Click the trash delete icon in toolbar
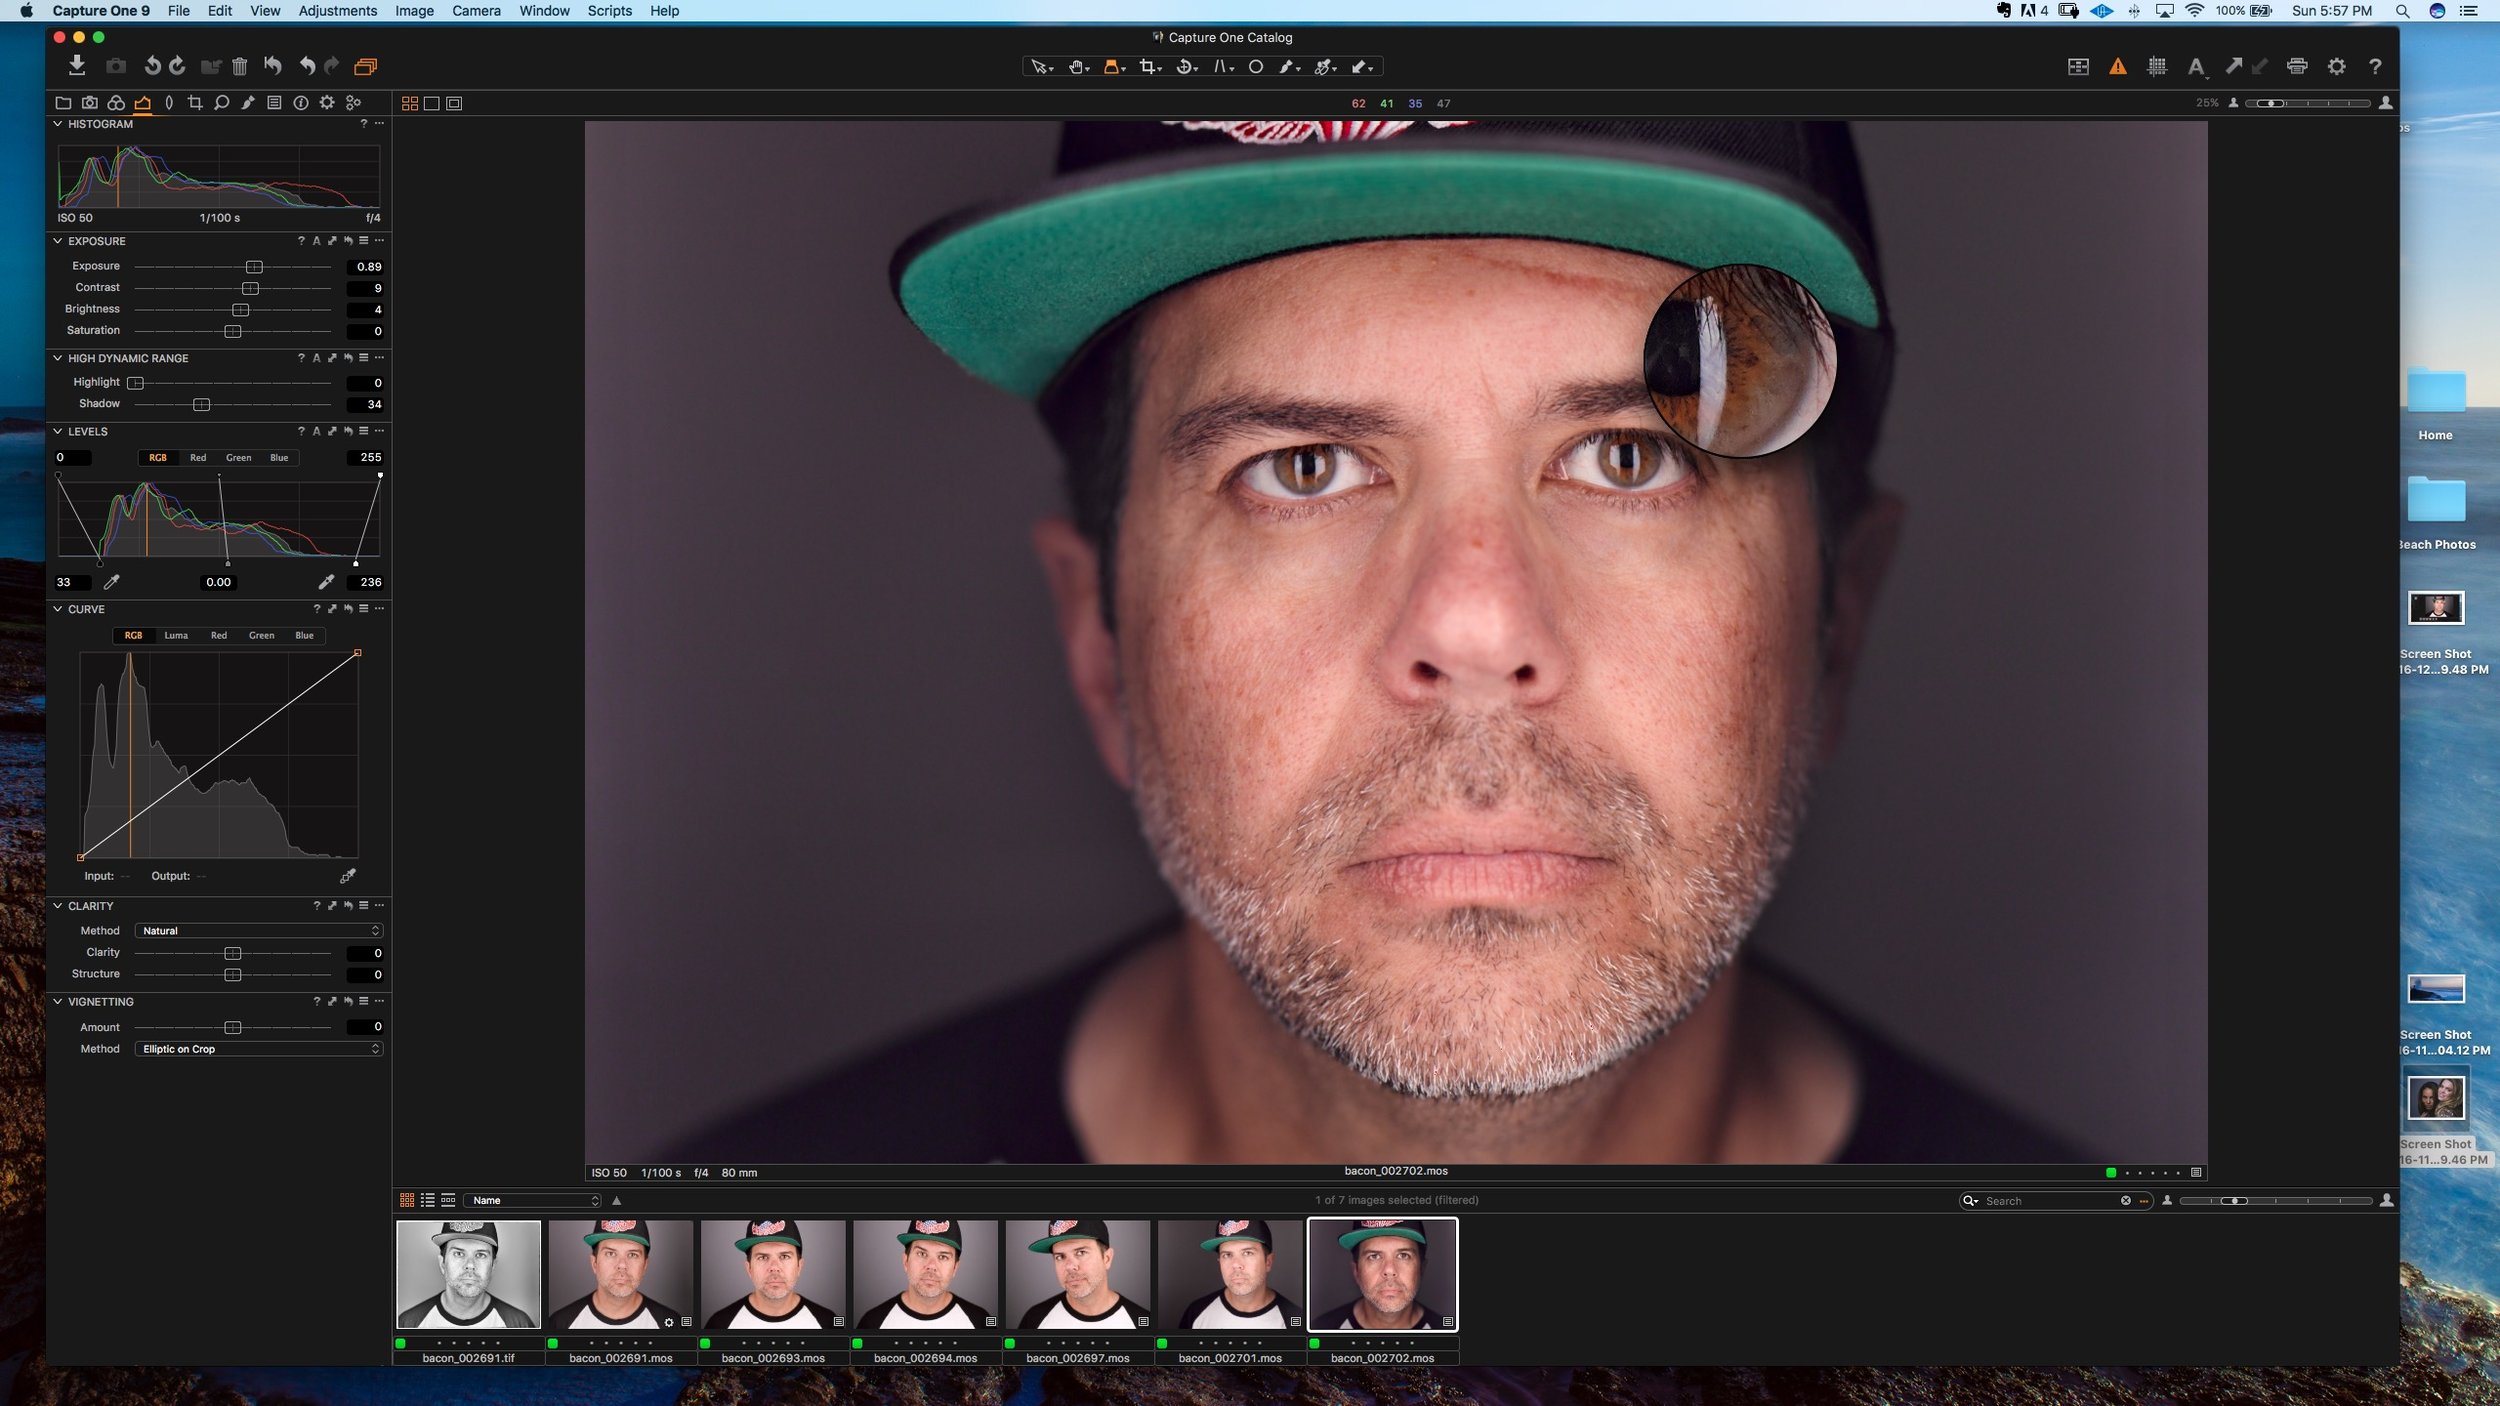Viewport: 2500px width, 1406px height. pos(240,67)
